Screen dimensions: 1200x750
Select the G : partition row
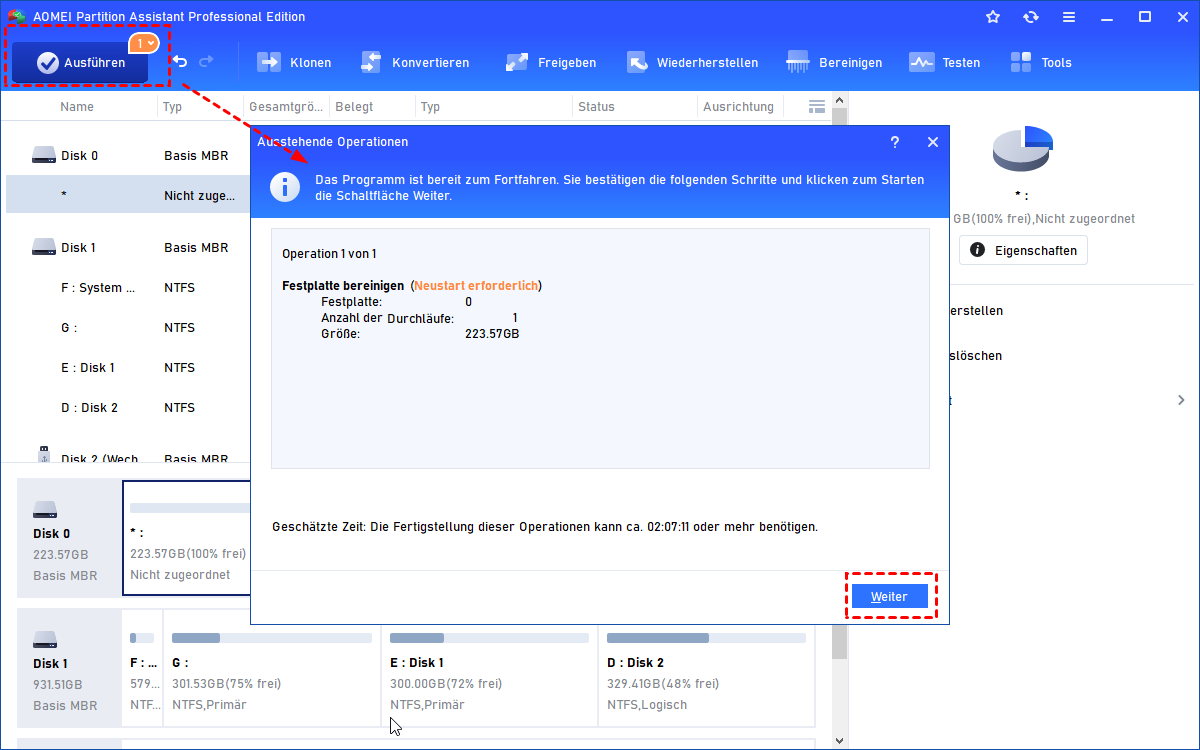[x=128, y=328]
